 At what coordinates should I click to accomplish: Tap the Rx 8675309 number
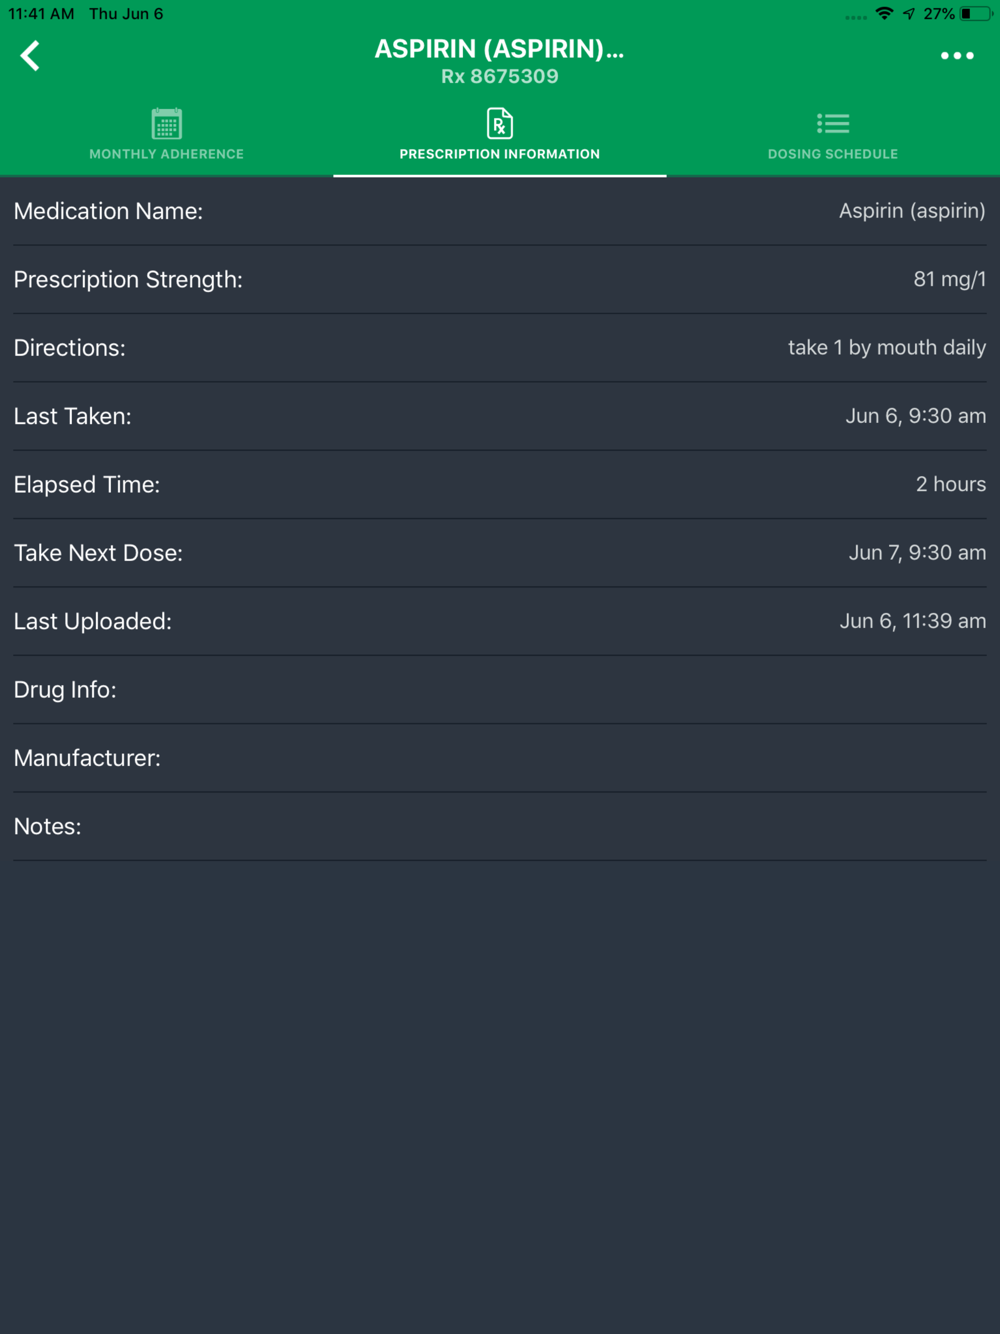point(500,77)
